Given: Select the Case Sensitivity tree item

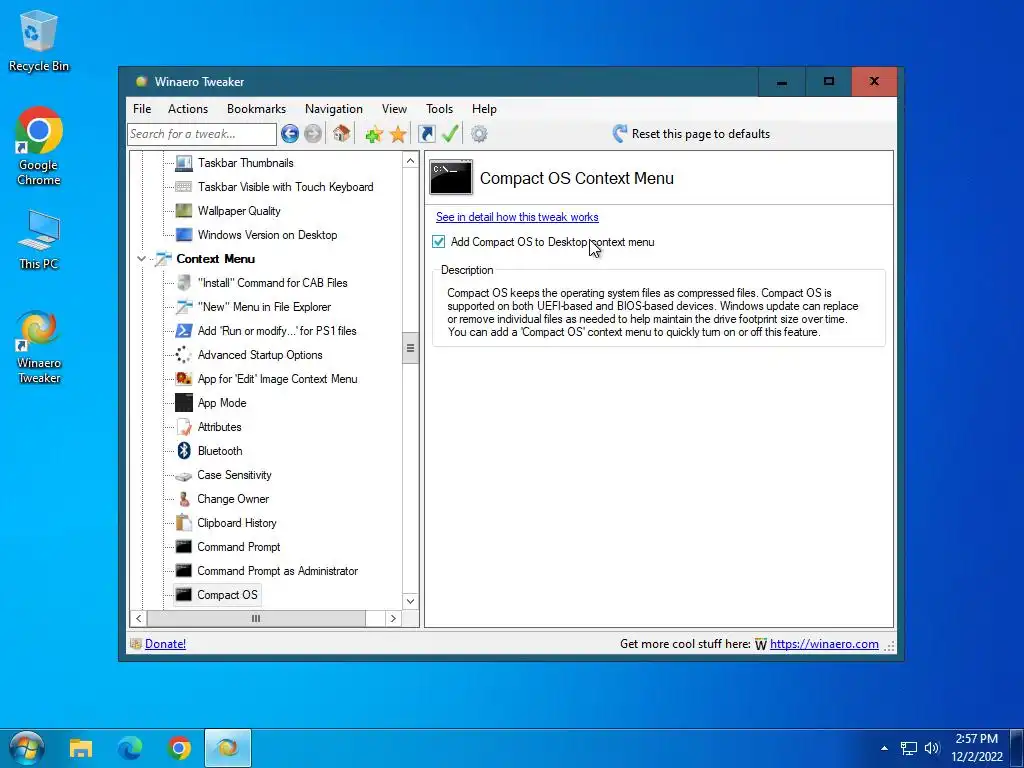Looking at the screenshot, I should pos(234,475).
